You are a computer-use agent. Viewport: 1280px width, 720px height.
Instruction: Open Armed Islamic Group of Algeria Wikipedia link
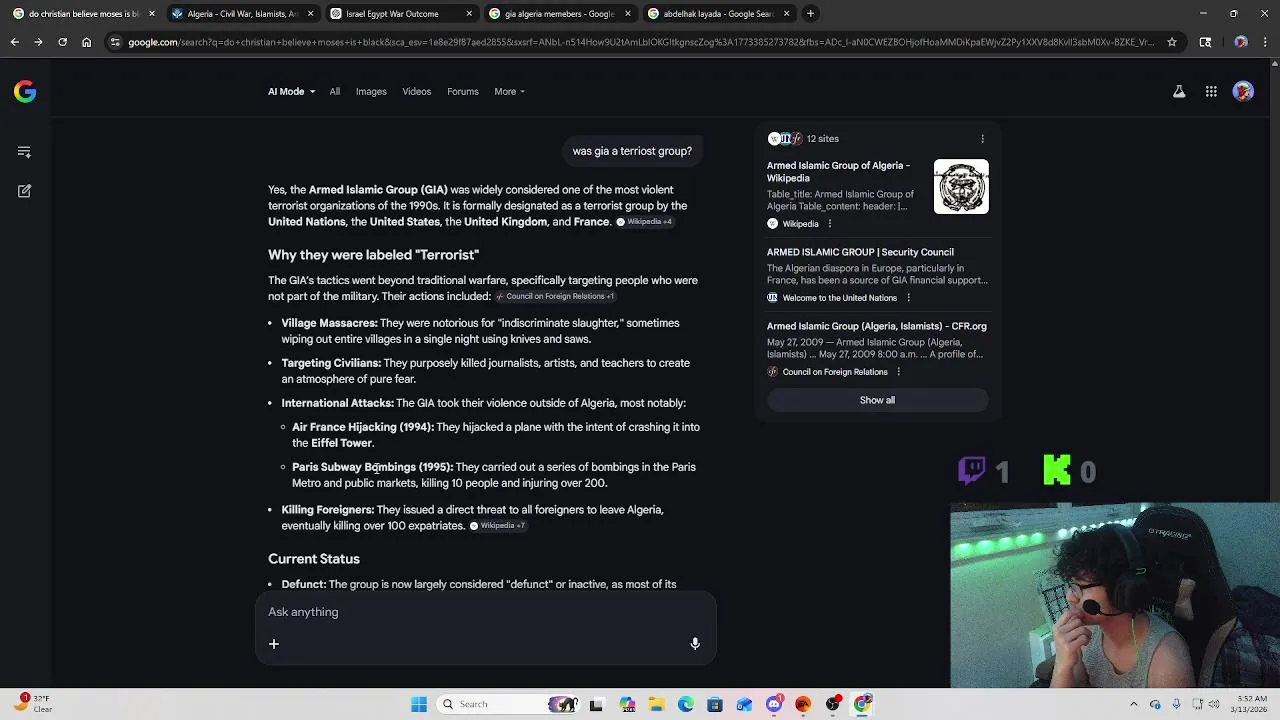click(x=838, y=172)
